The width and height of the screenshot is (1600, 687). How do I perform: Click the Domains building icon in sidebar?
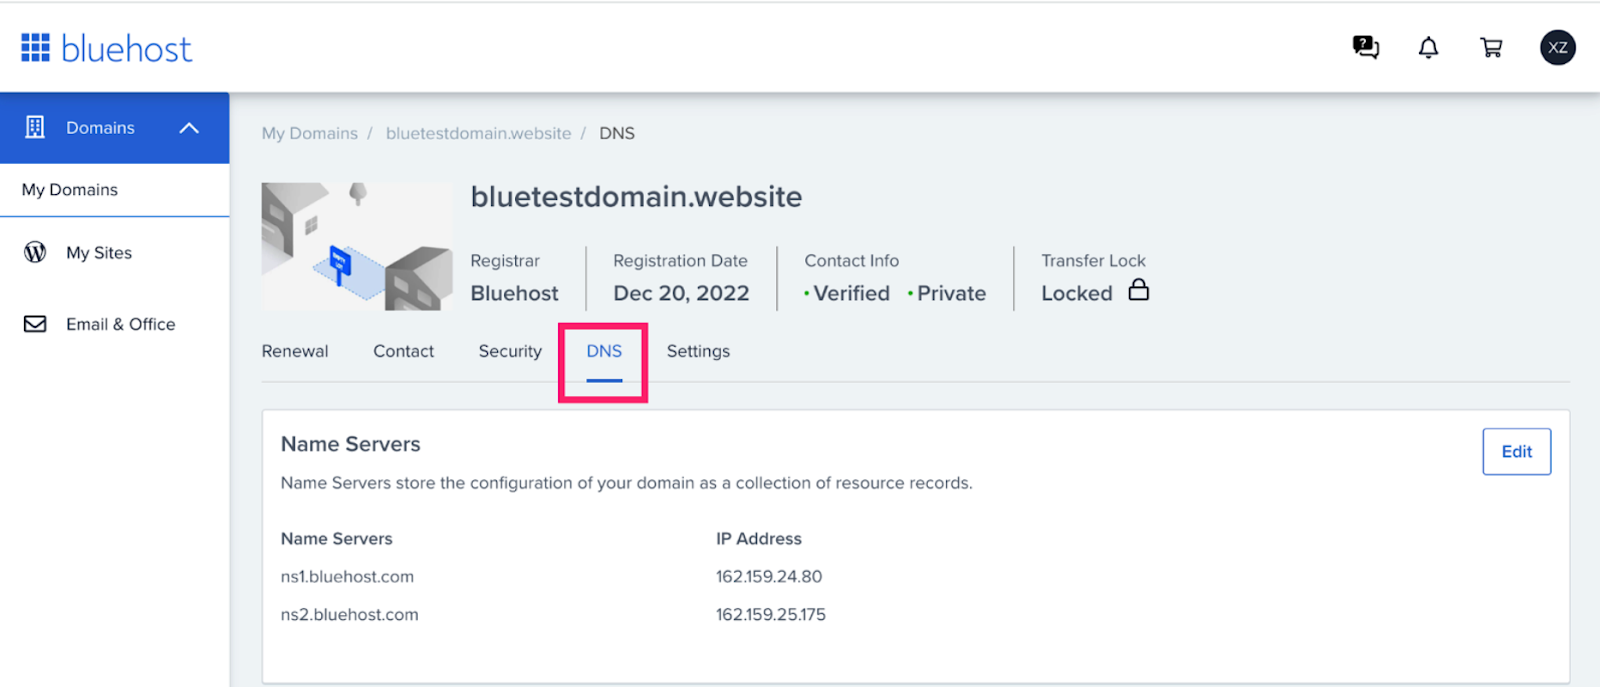coord(35,127)
